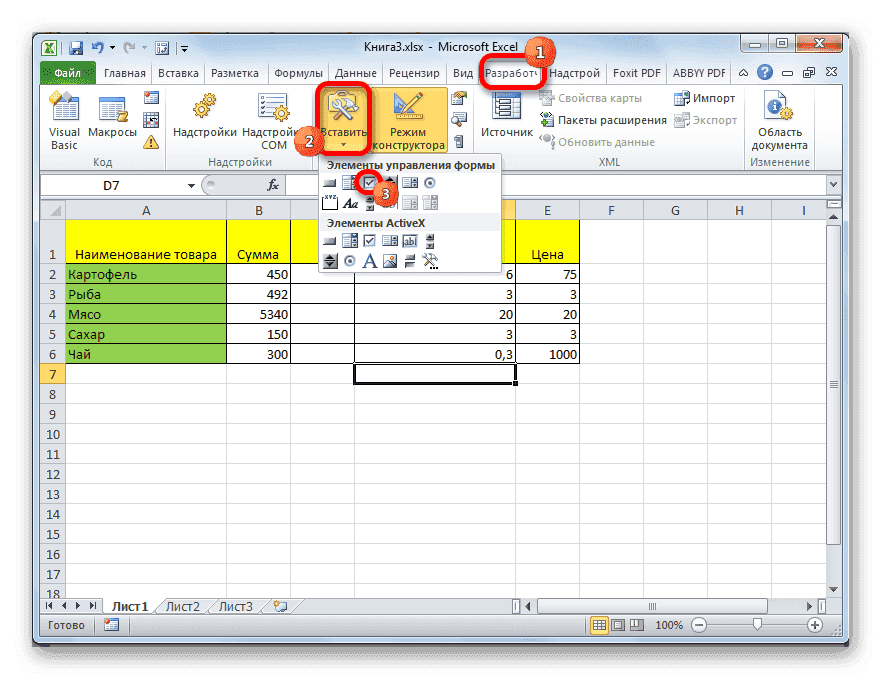The image size is (881, 679).
Task: Choose the ActiveX checkbox control
Action: point(370,240)
